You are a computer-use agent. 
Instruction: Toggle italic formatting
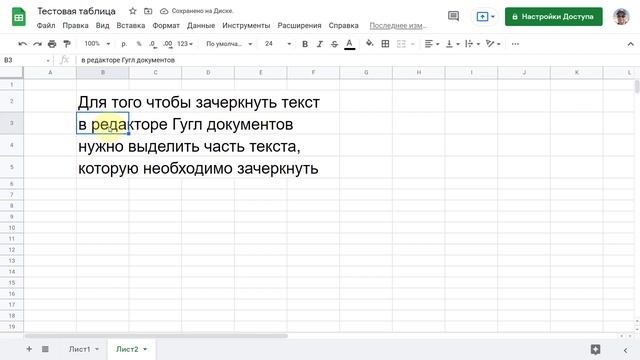coord(320,44)
